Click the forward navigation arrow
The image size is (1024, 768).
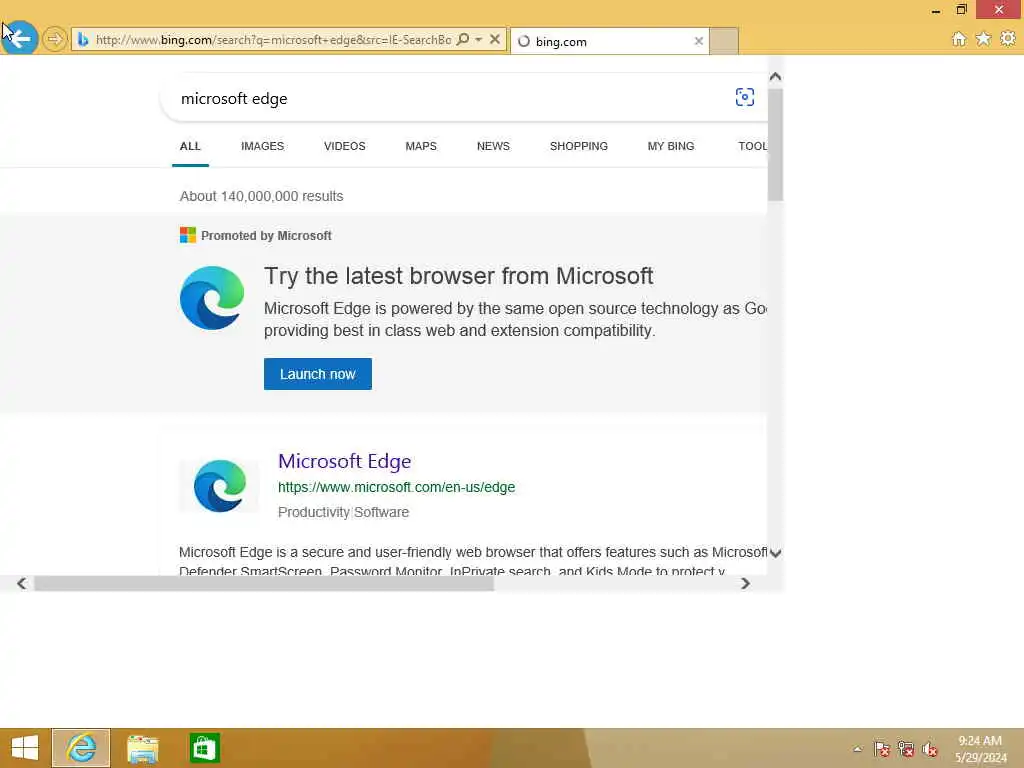[x=55, y=39]
